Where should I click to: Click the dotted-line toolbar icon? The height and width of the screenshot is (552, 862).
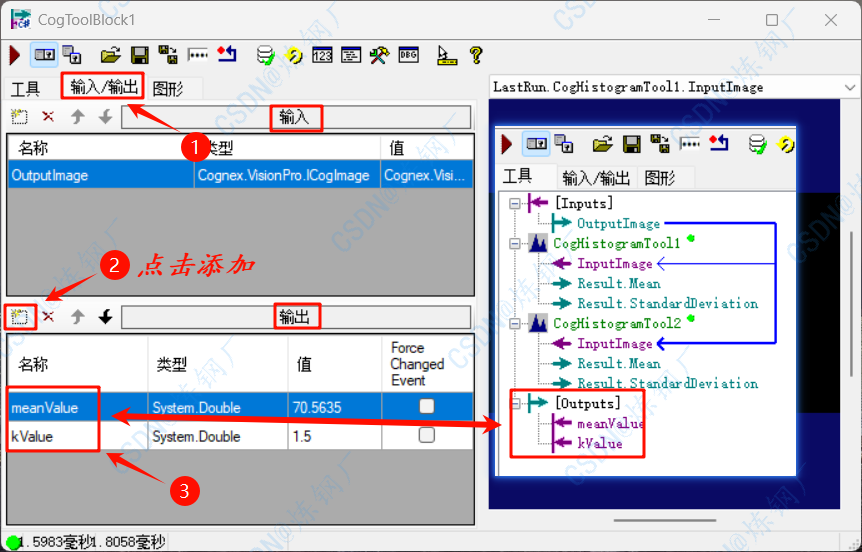[197, 55]
